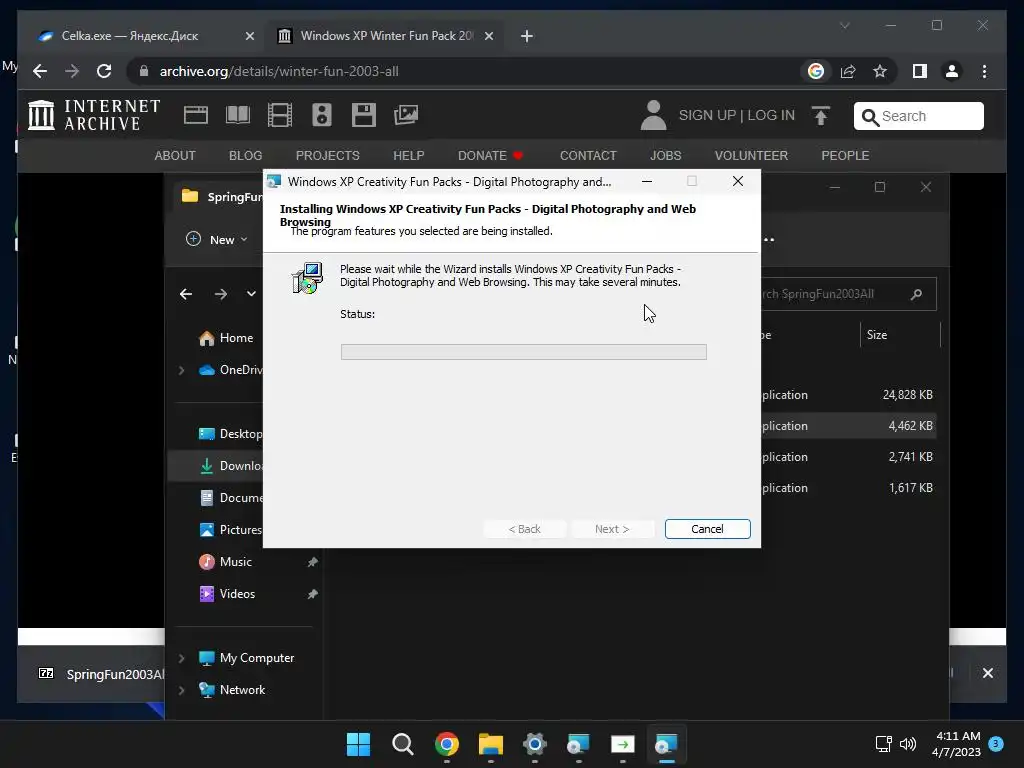
Task: Go forward in File Explorer
Action: click(x=221, y=294)
